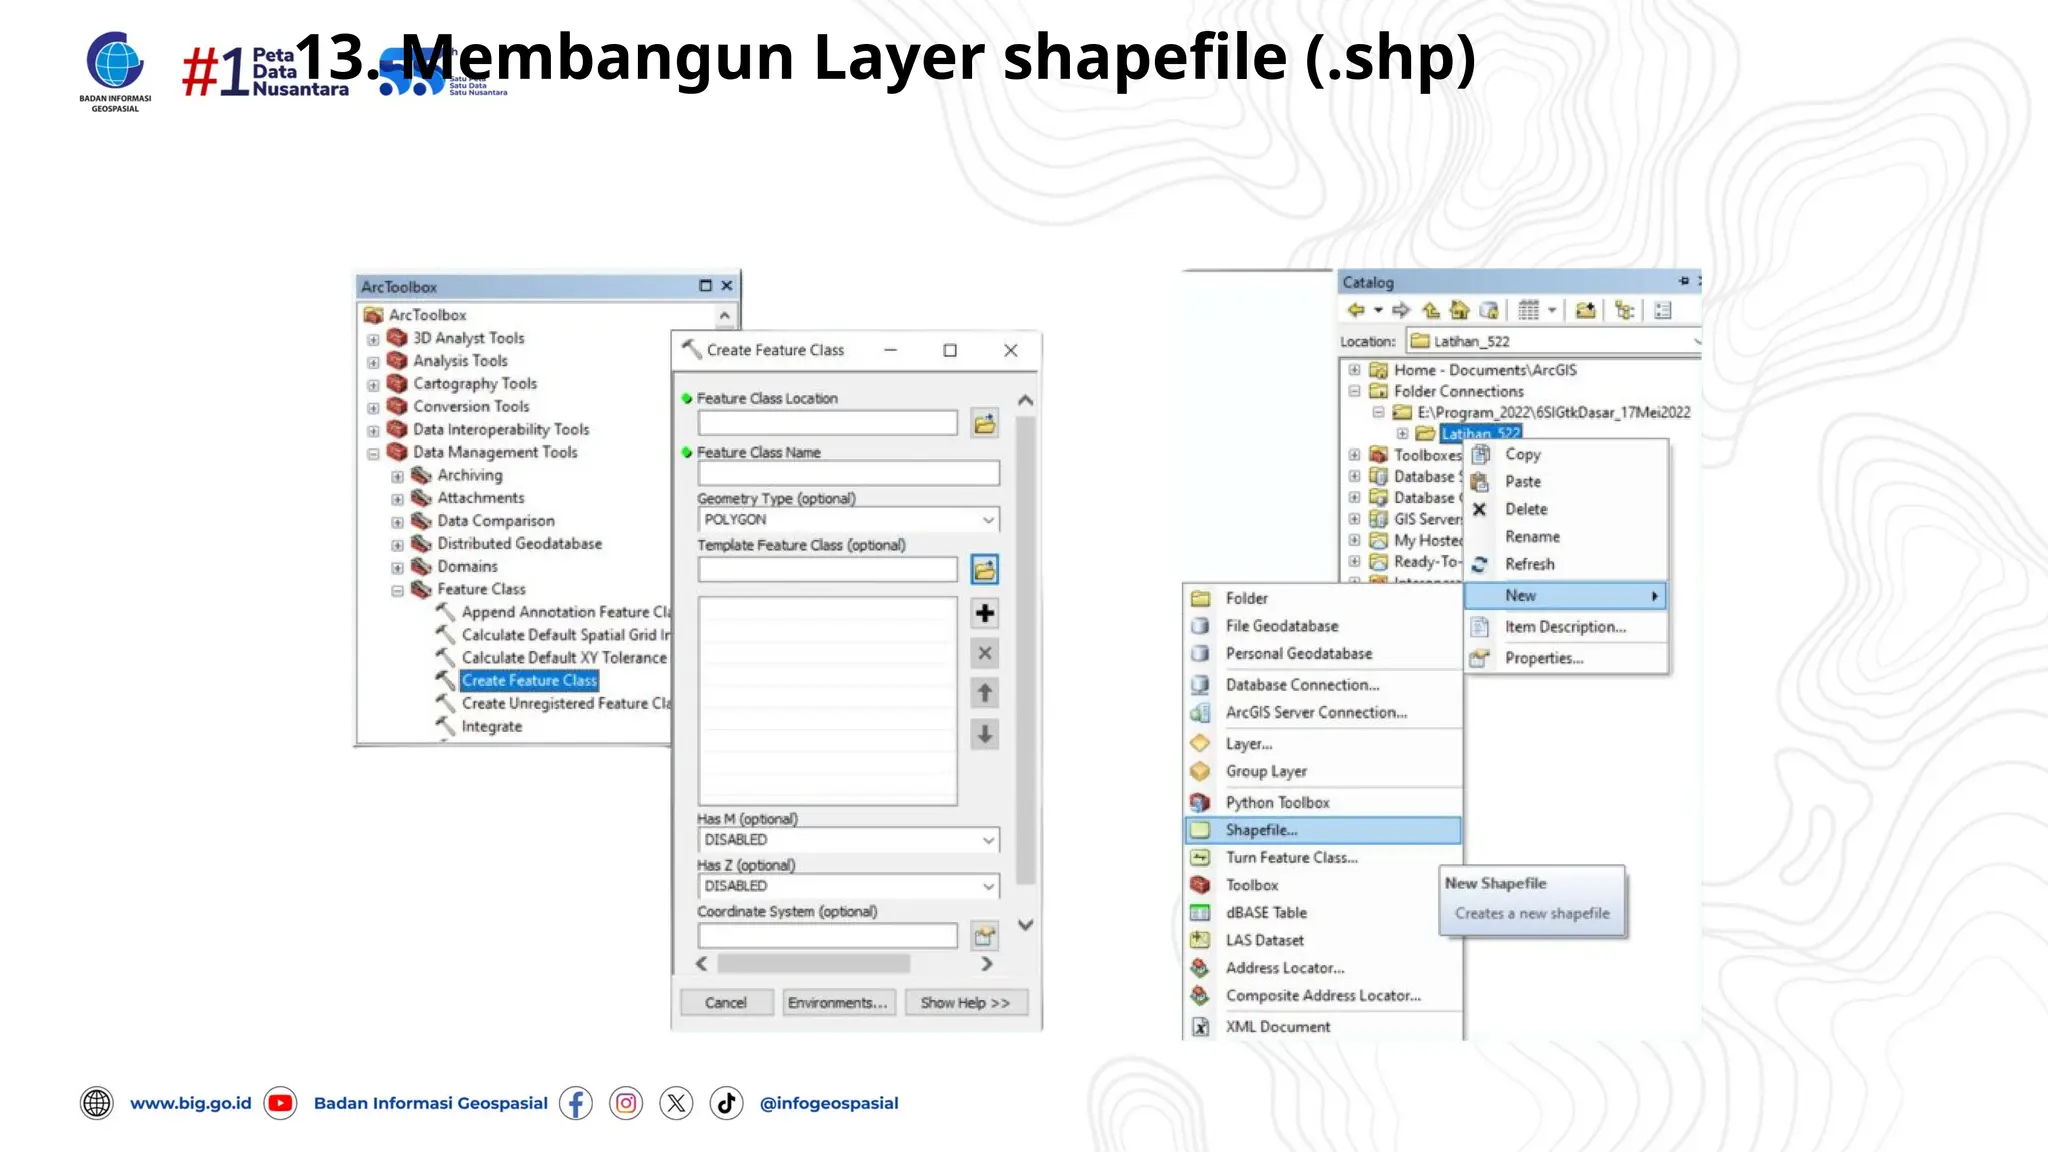
Task: Expand the 3D Analyst Tools toolbox
Action: [373, 339]
